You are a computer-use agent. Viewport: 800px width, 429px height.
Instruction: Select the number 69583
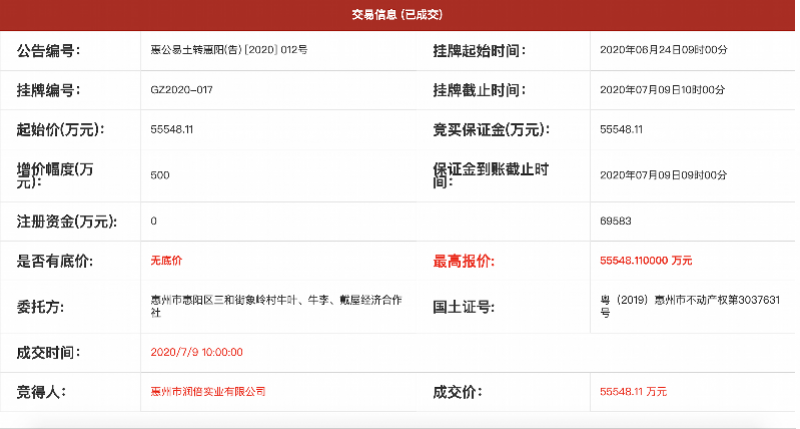(x=615, y=221)
